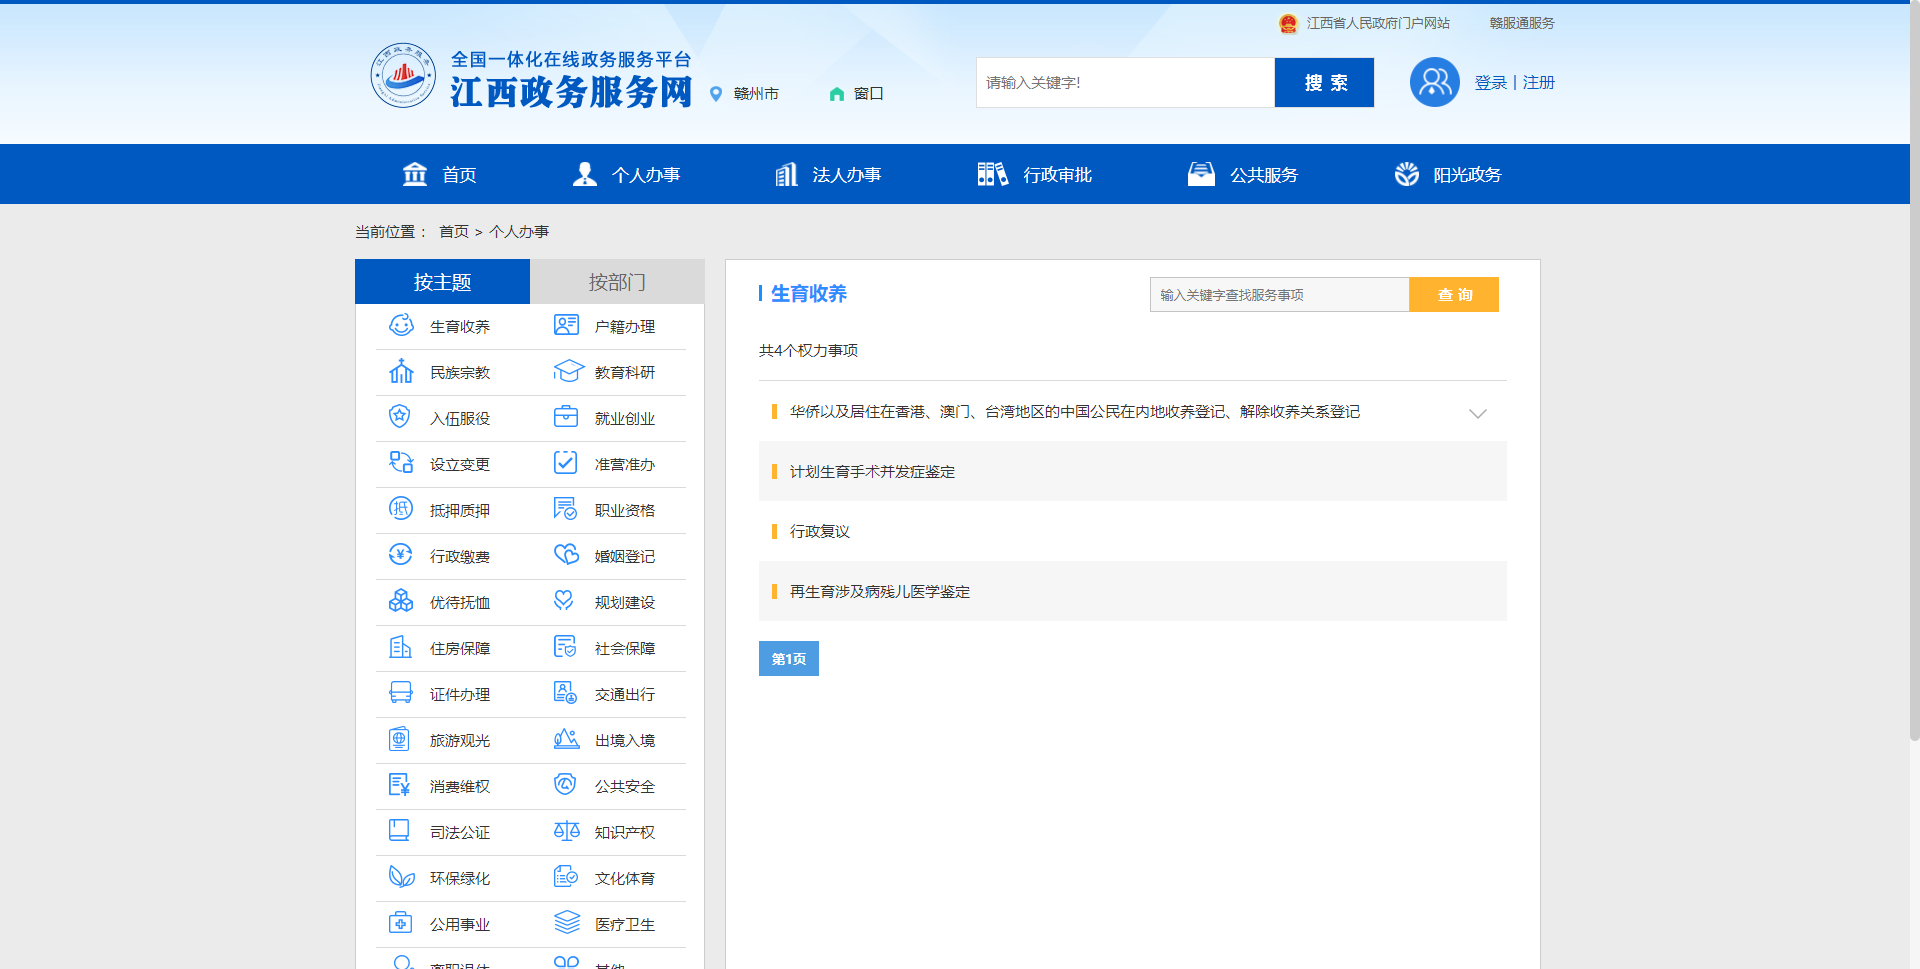The height and width of the screenshot is (969, 1920).
Task: Click the 司法公证 category icon
Action: click(401, 831)
